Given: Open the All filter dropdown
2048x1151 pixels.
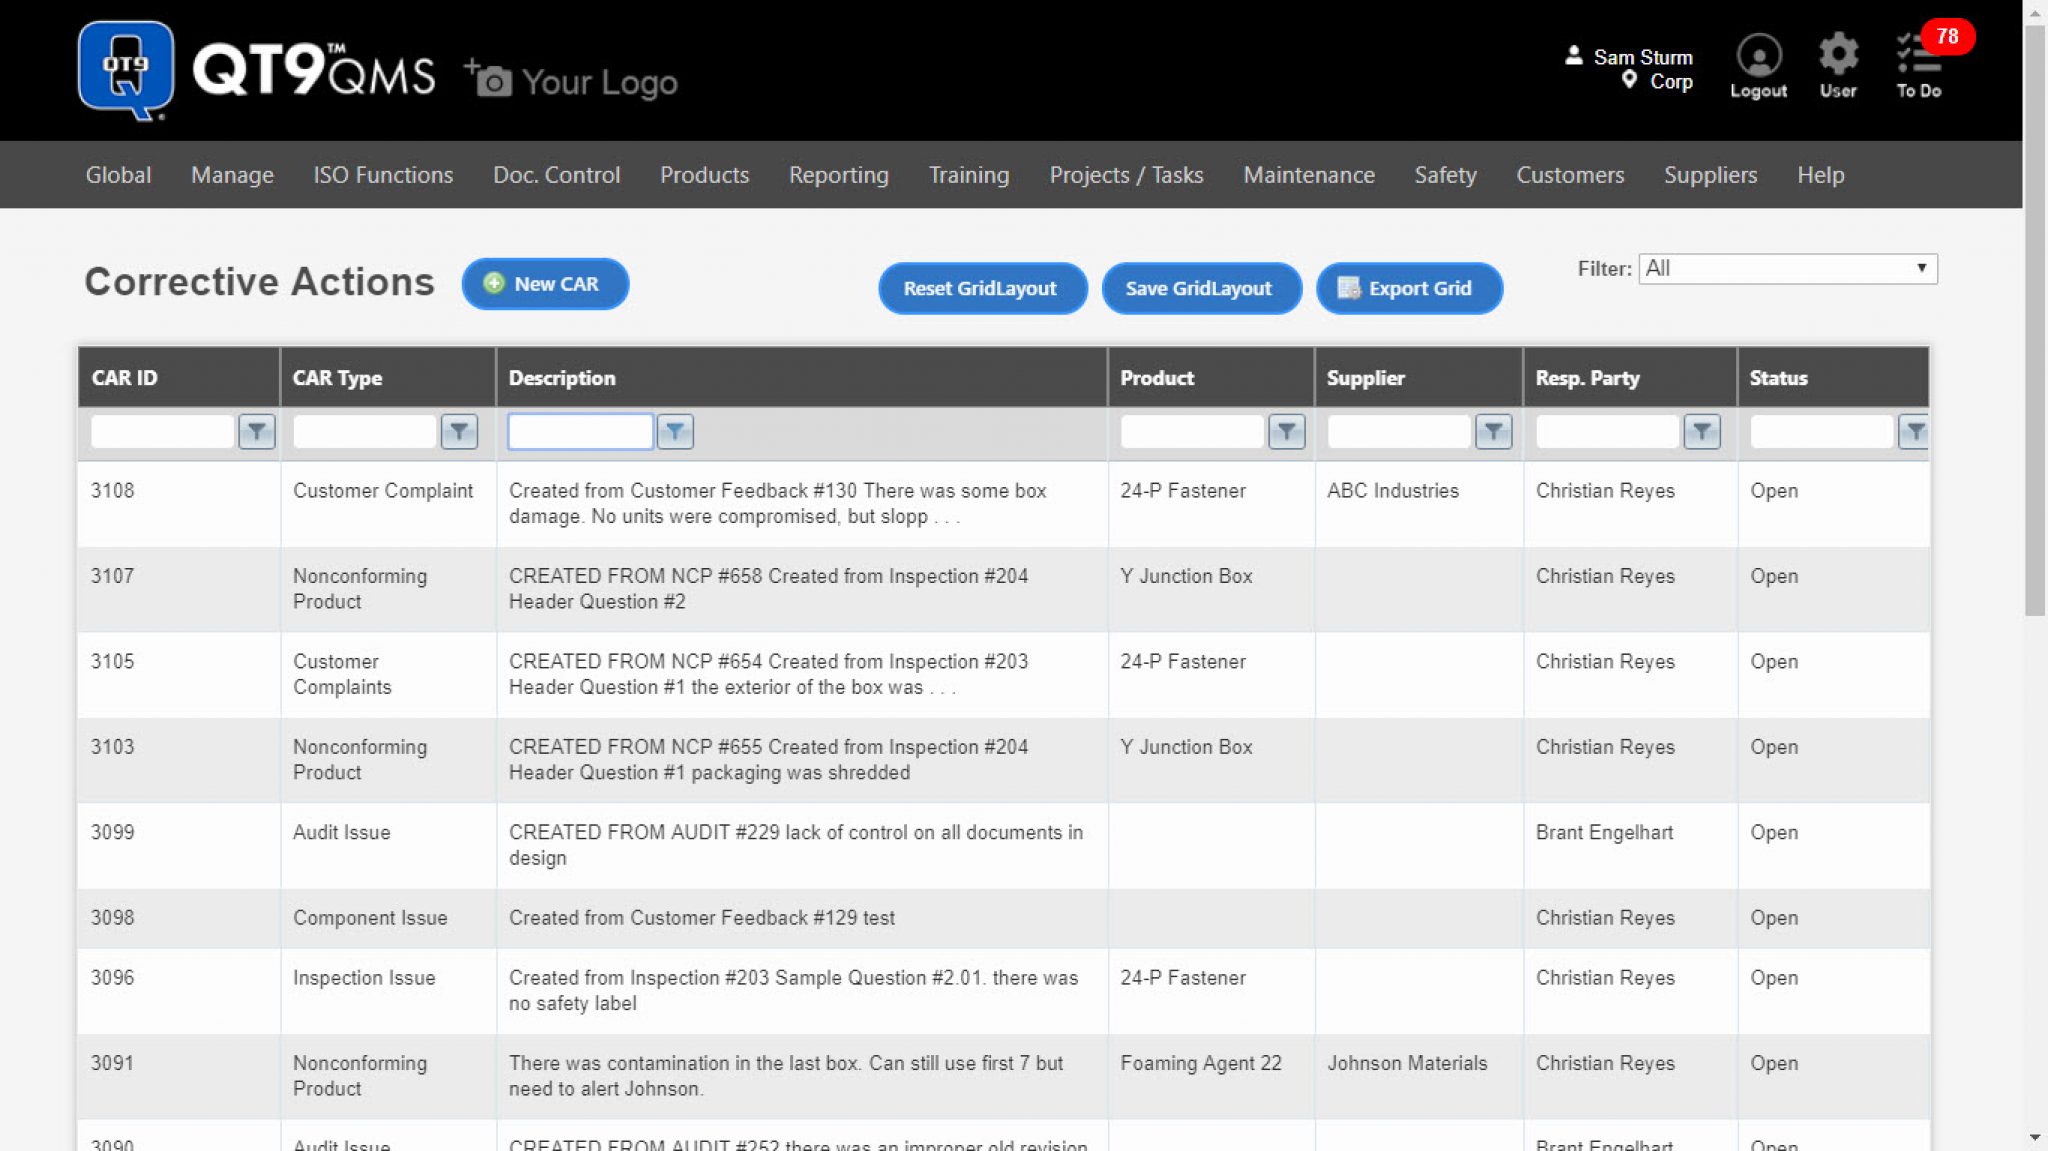Looking at the screenshot, I should coord(1786,268).
